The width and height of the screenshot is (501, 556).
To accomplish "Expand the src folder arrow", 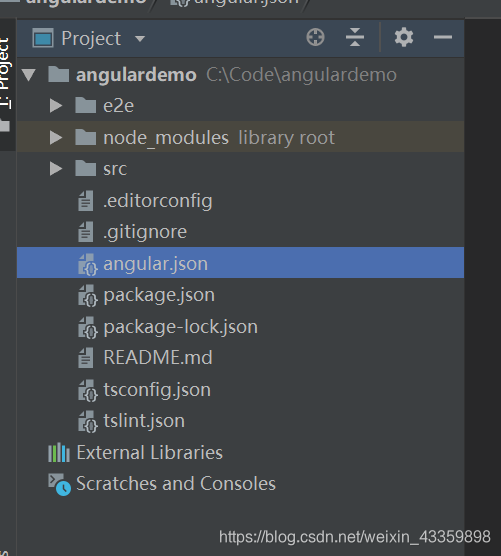I will [x=56, y=168].
